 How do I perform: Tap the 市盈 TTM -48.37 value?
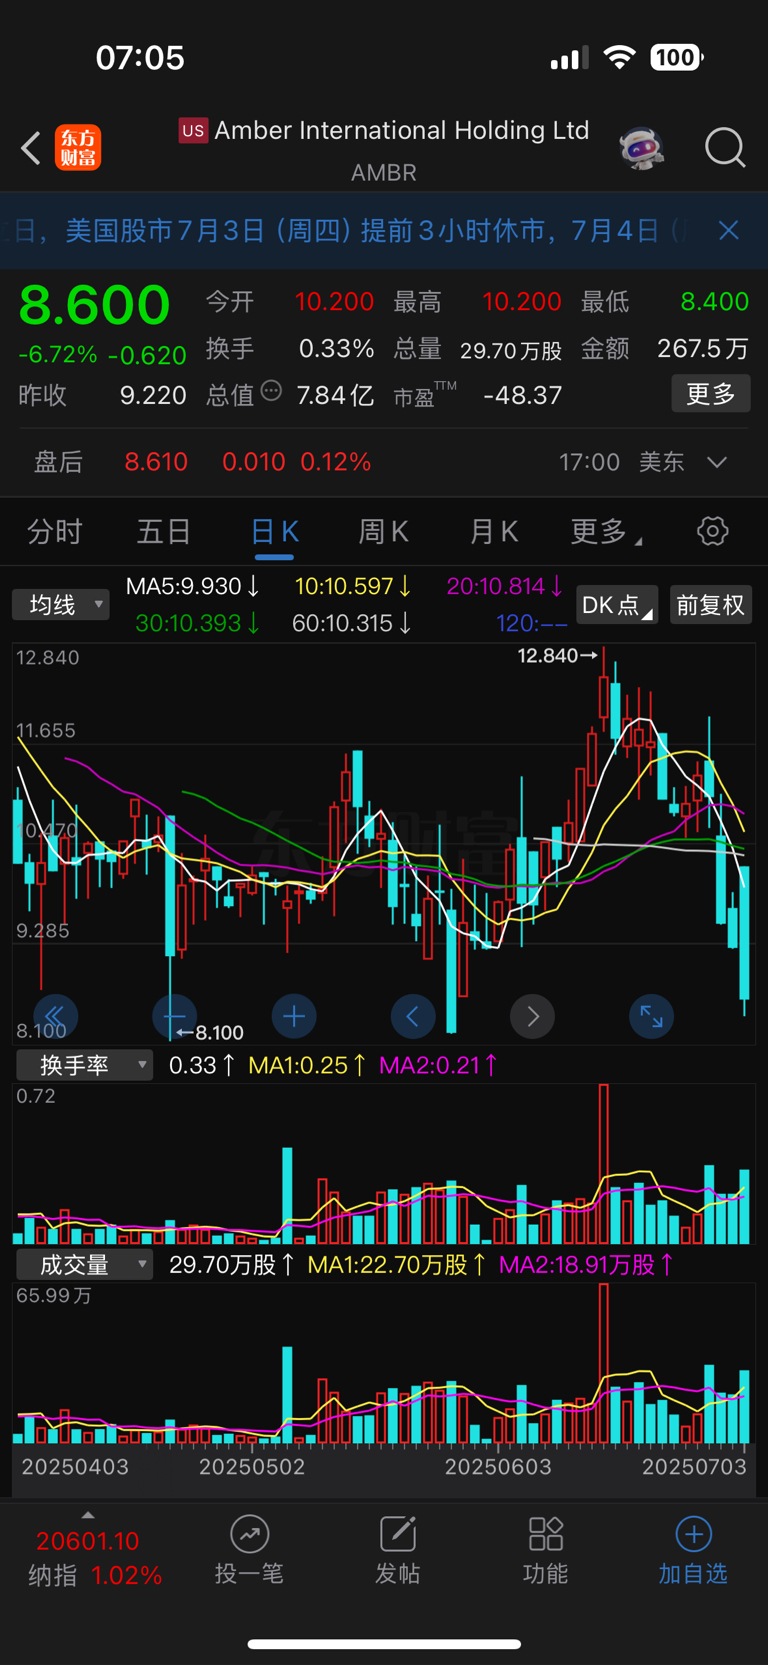click(478, 395)
